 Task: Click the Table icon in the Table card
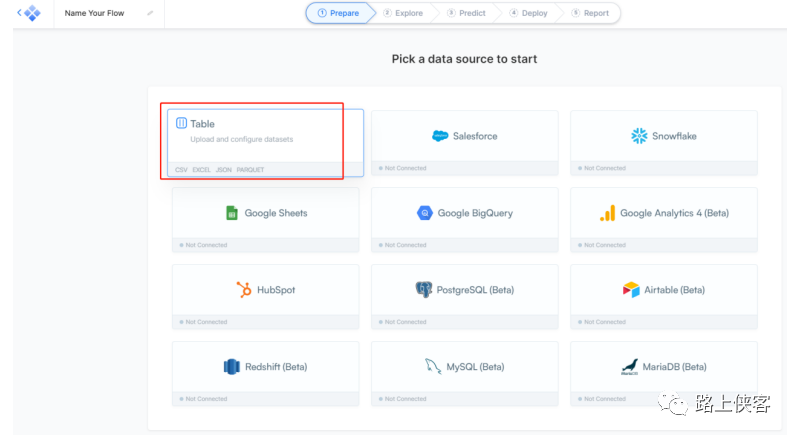tap(181, 123)
